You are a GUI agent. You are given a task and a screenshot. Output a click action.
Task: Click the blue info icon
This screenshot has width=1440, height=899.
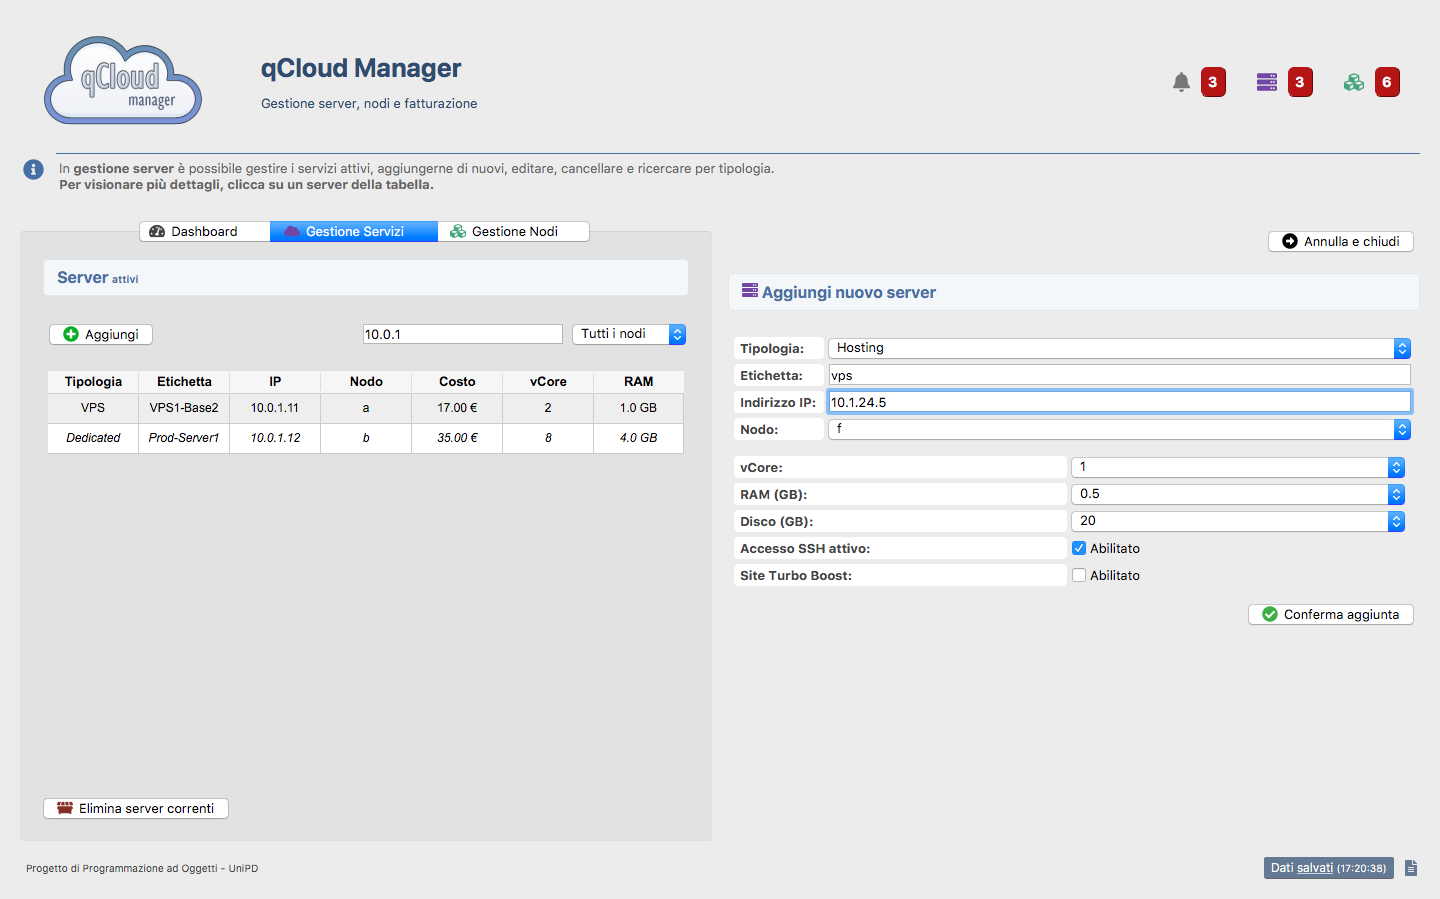coord(33,170)
